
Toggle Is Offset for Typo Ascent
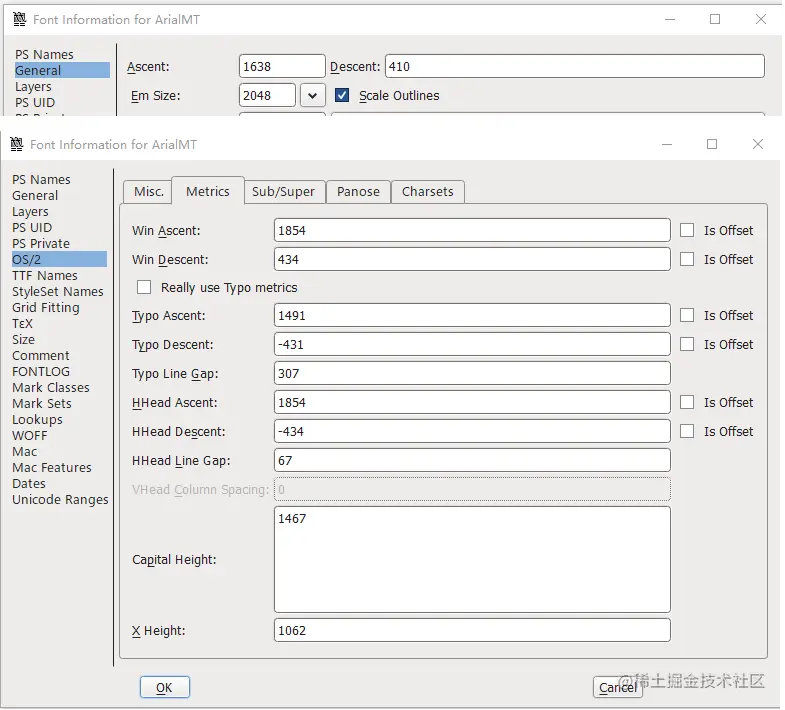pyautogui.click(x=687, y=315)
